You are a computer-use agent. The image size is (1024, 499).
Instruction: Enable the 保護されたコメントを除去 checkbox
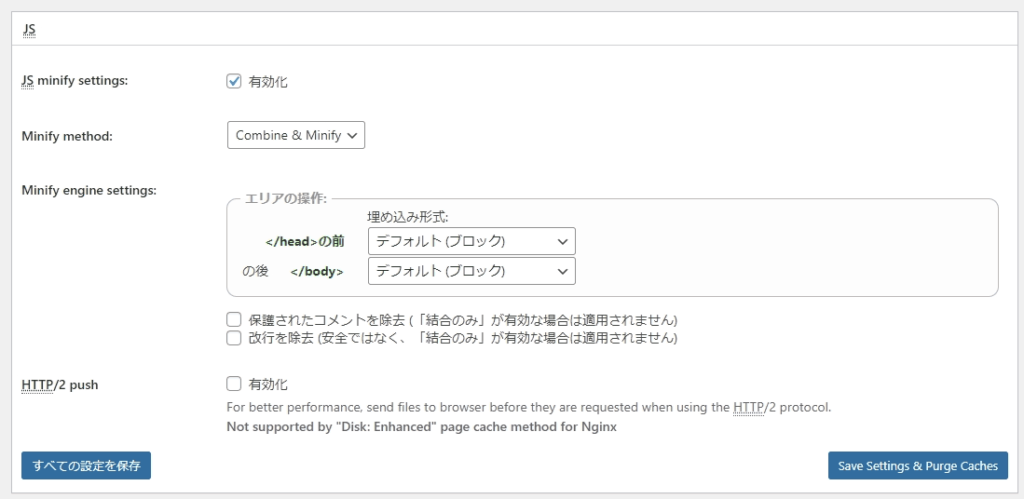234,319
